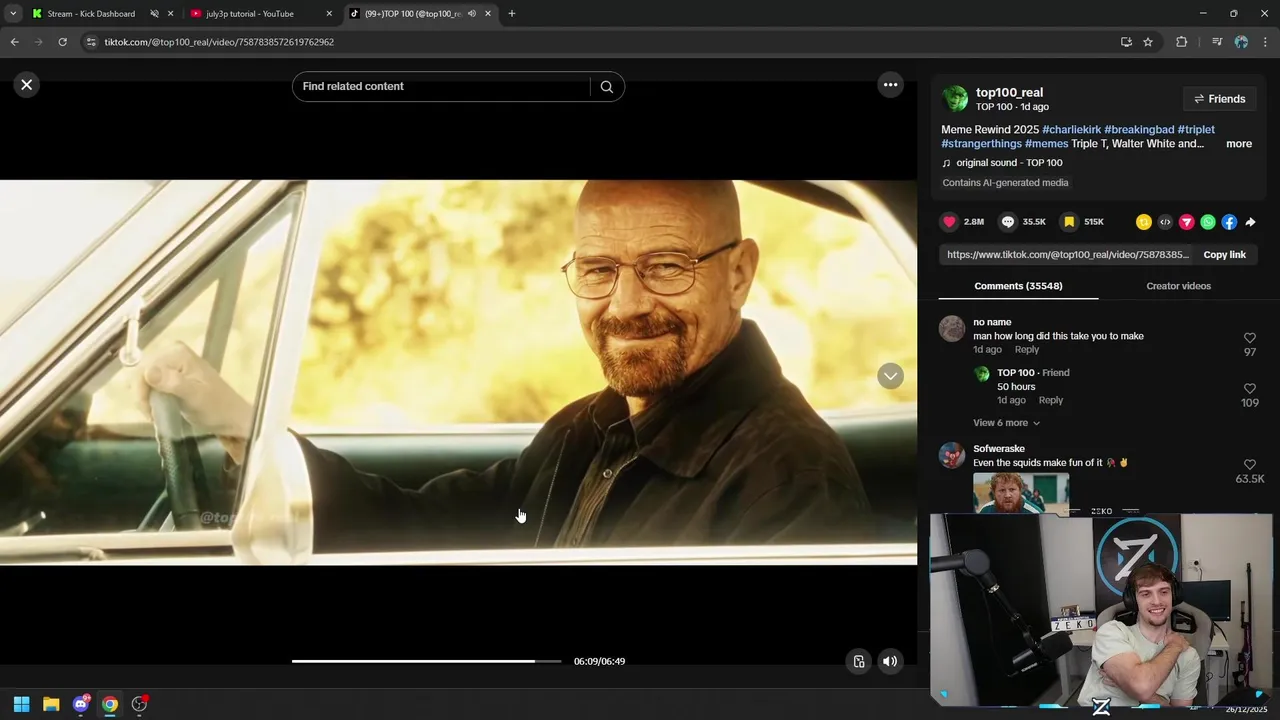Switch to Stream - Kick Dashboard tab
1280x720 pixels.
(90, 14)
